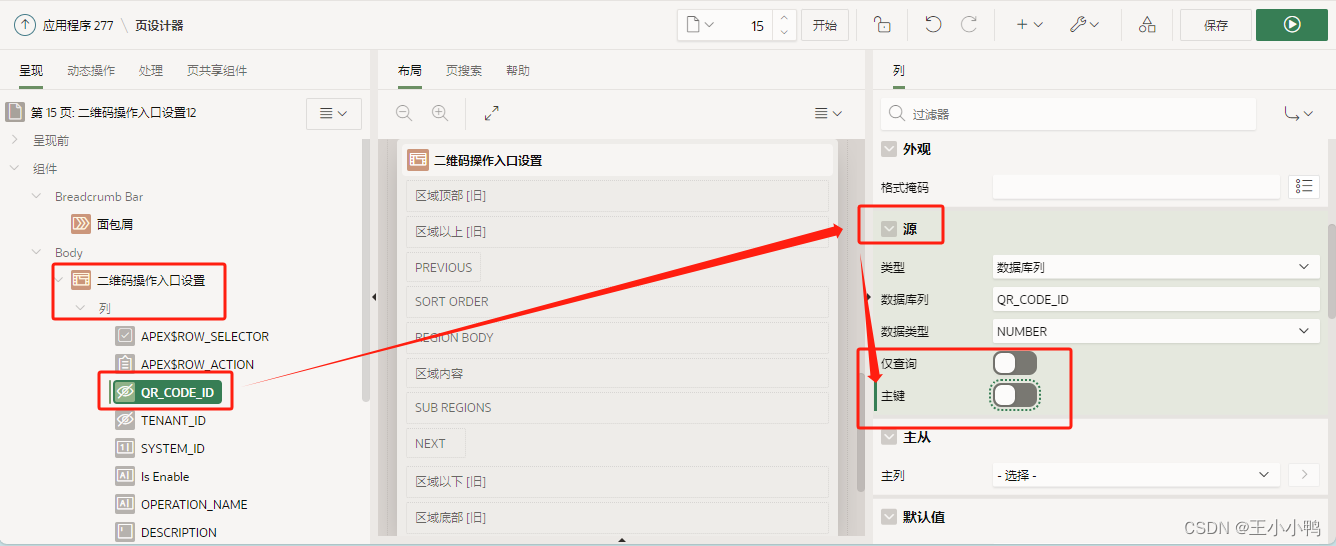Expand the 呈现前 tree node

[x=15, y=140]
